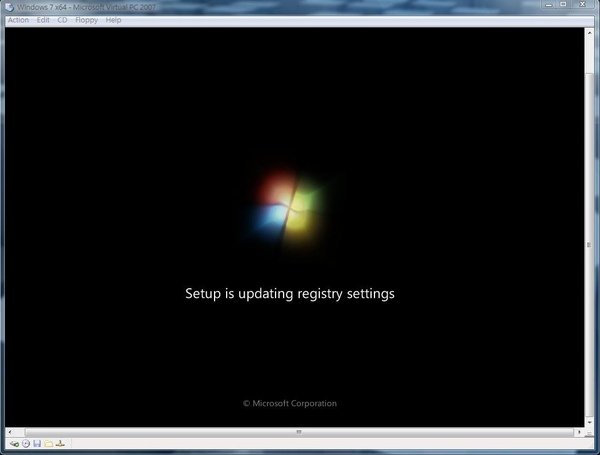Click the '© Microsoft Corporation' text
Screen dimensions: 600x455
click(x=290, y=403)
